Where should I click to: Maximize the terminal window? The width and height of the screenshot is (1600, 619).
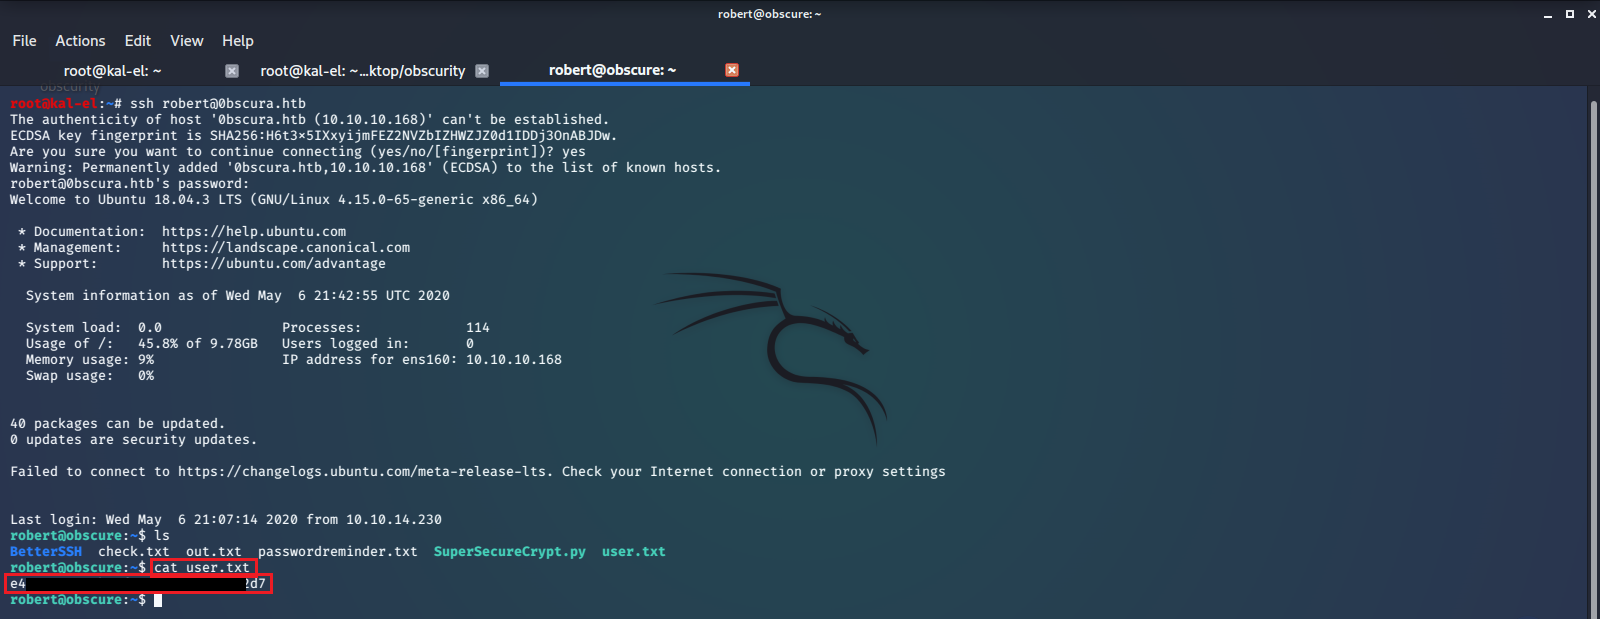coord(1570,14)
